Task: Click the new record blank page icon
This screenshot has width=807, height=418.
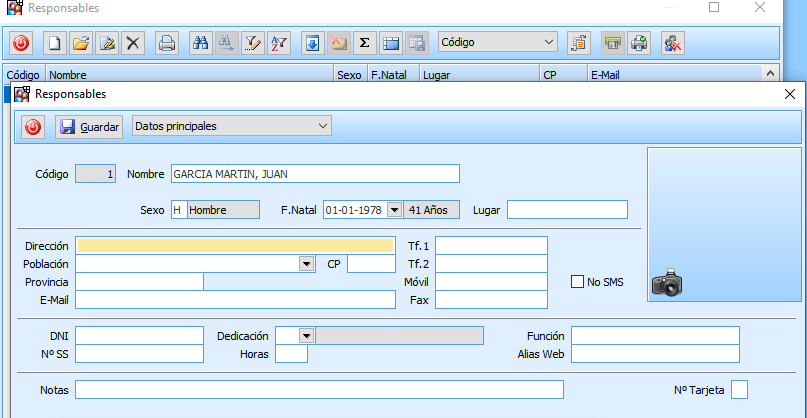Action: click(x=56, y=43)
